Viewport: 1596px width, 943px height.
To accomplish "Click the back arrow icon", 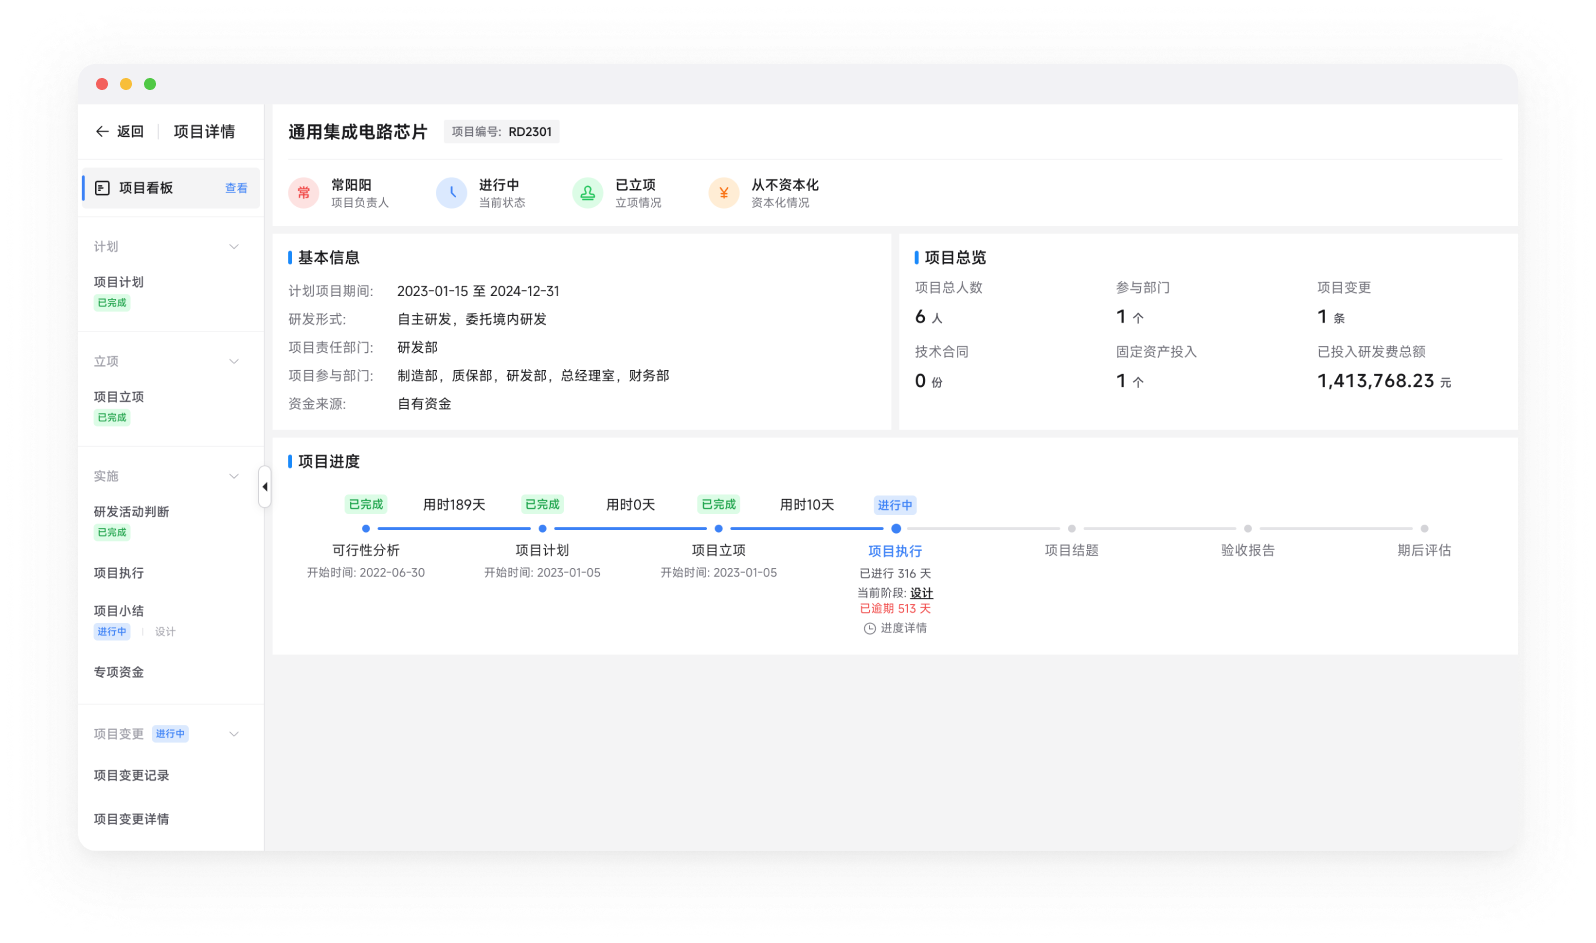I will click(x=102, y=132).
